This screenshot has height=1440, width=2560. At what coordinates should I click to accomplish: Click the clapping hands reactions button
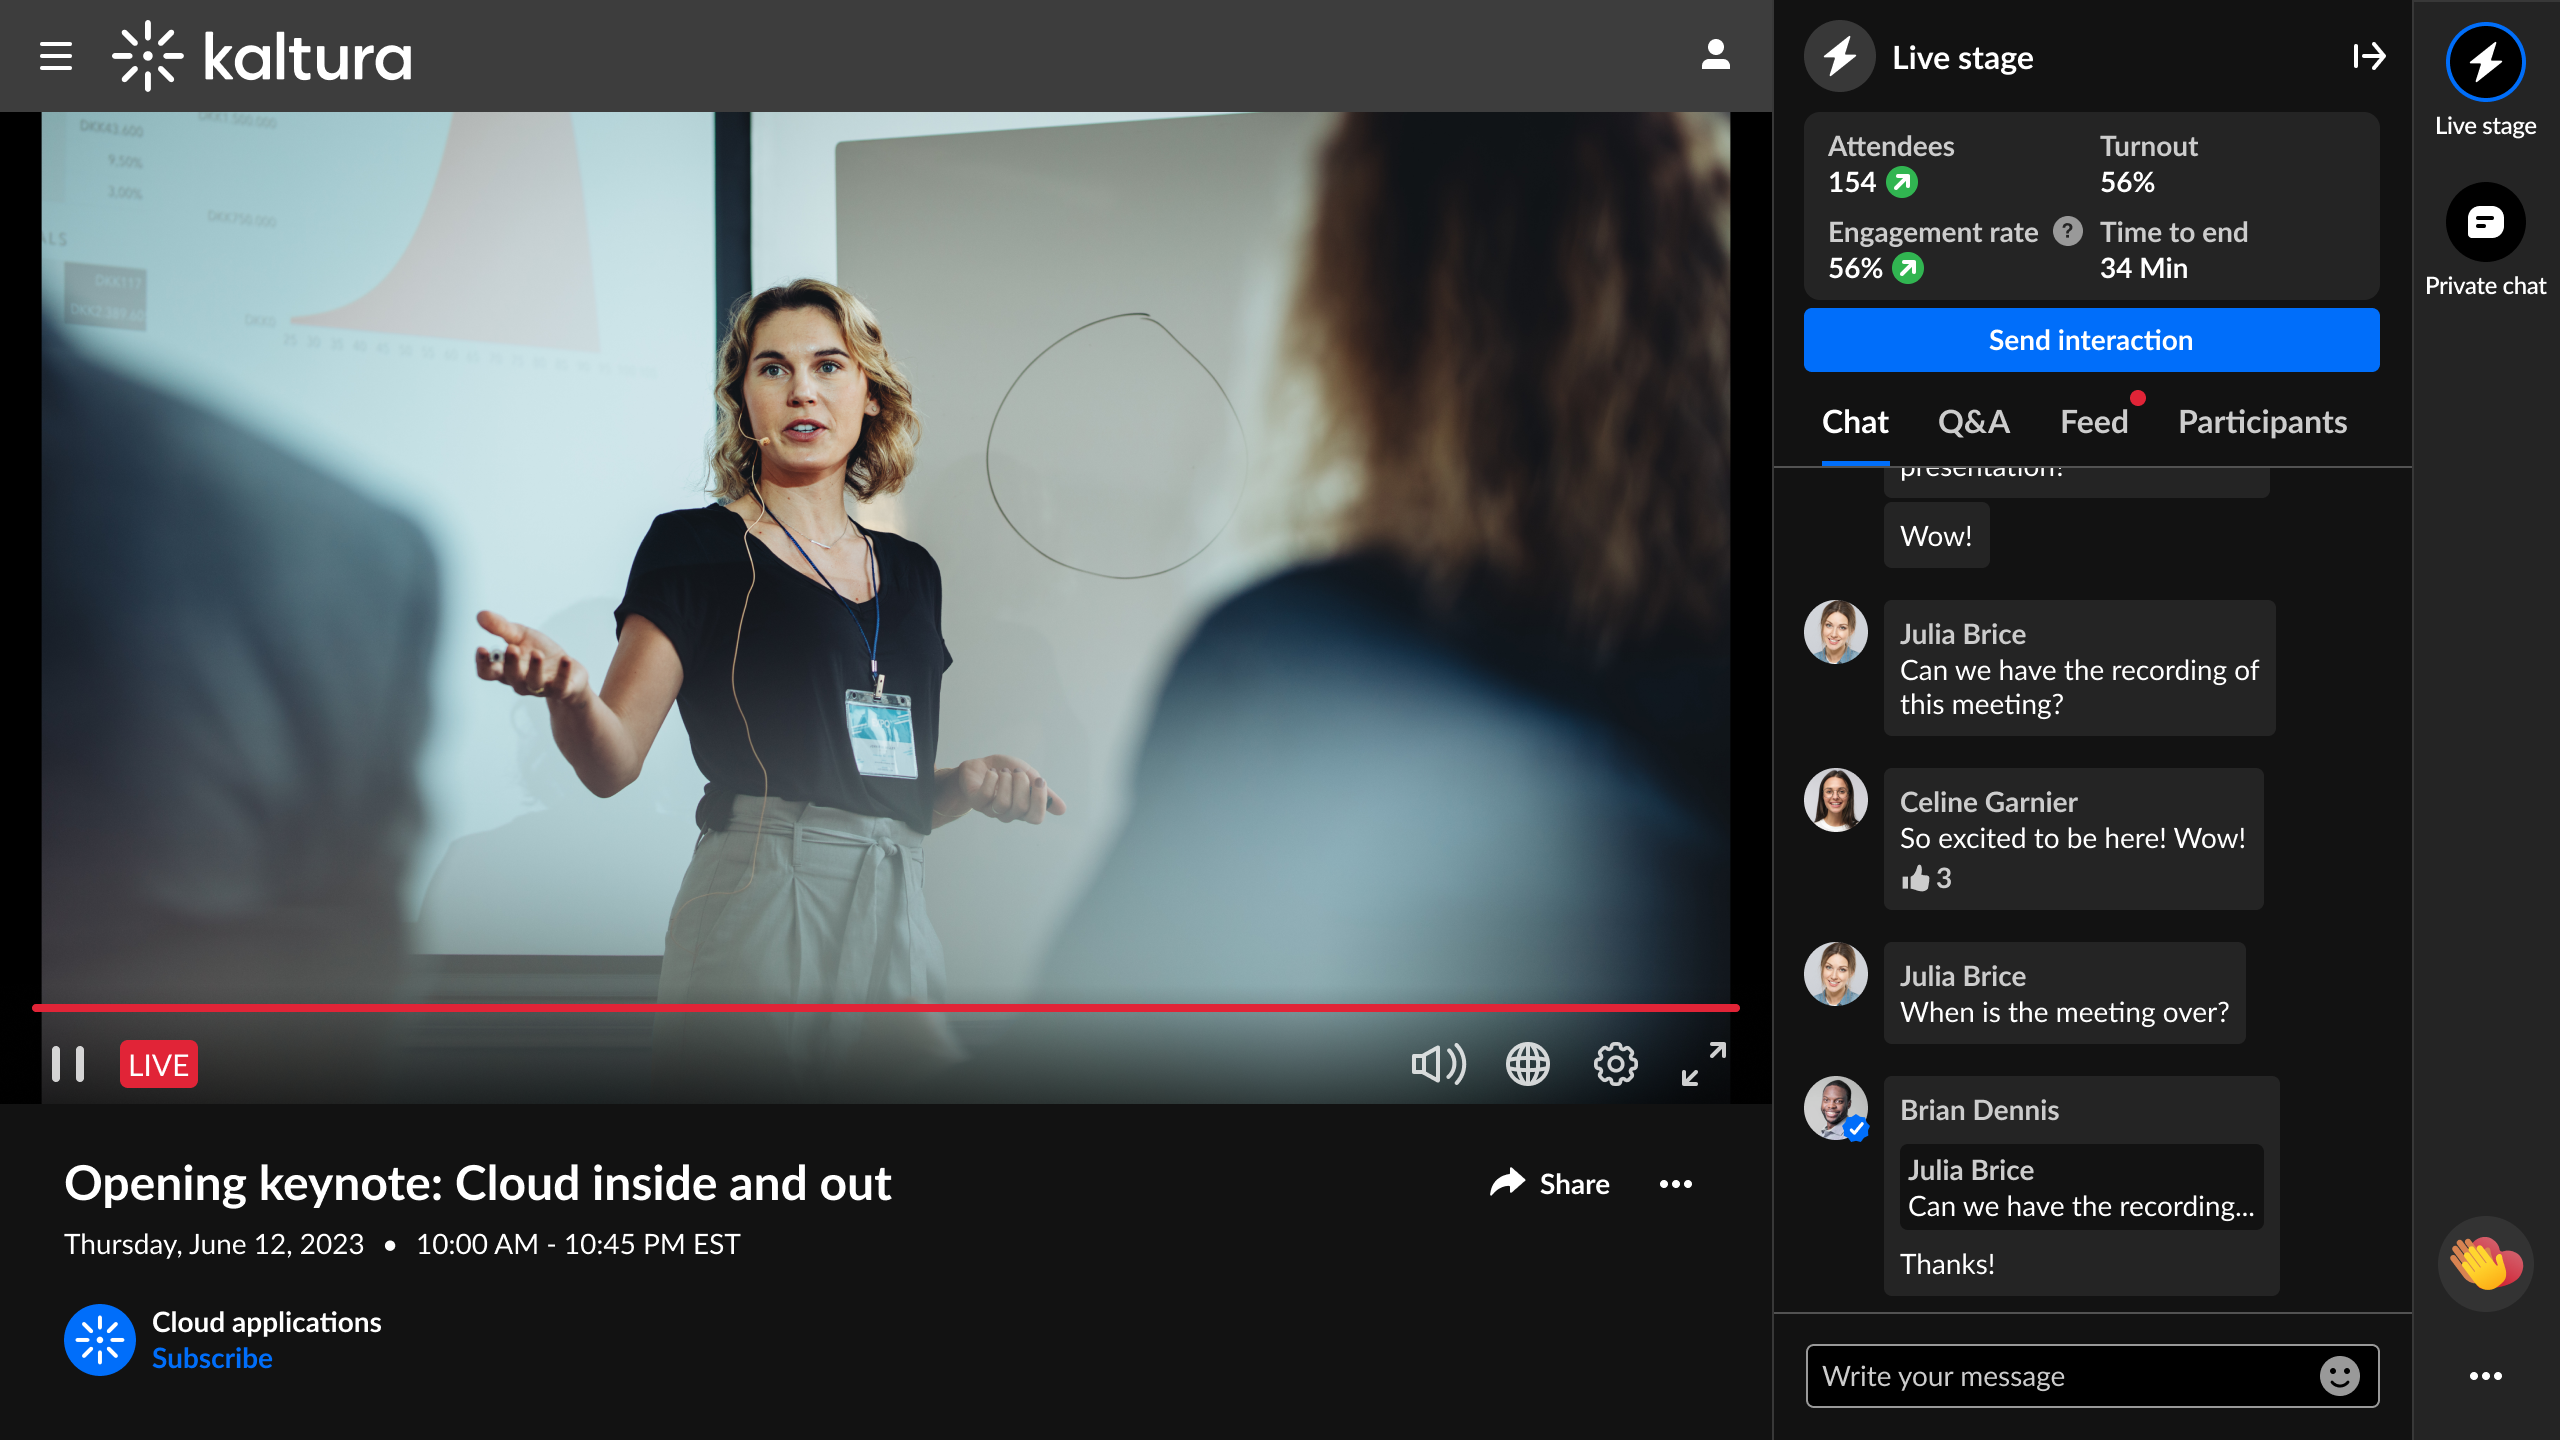(2485, 1263)
